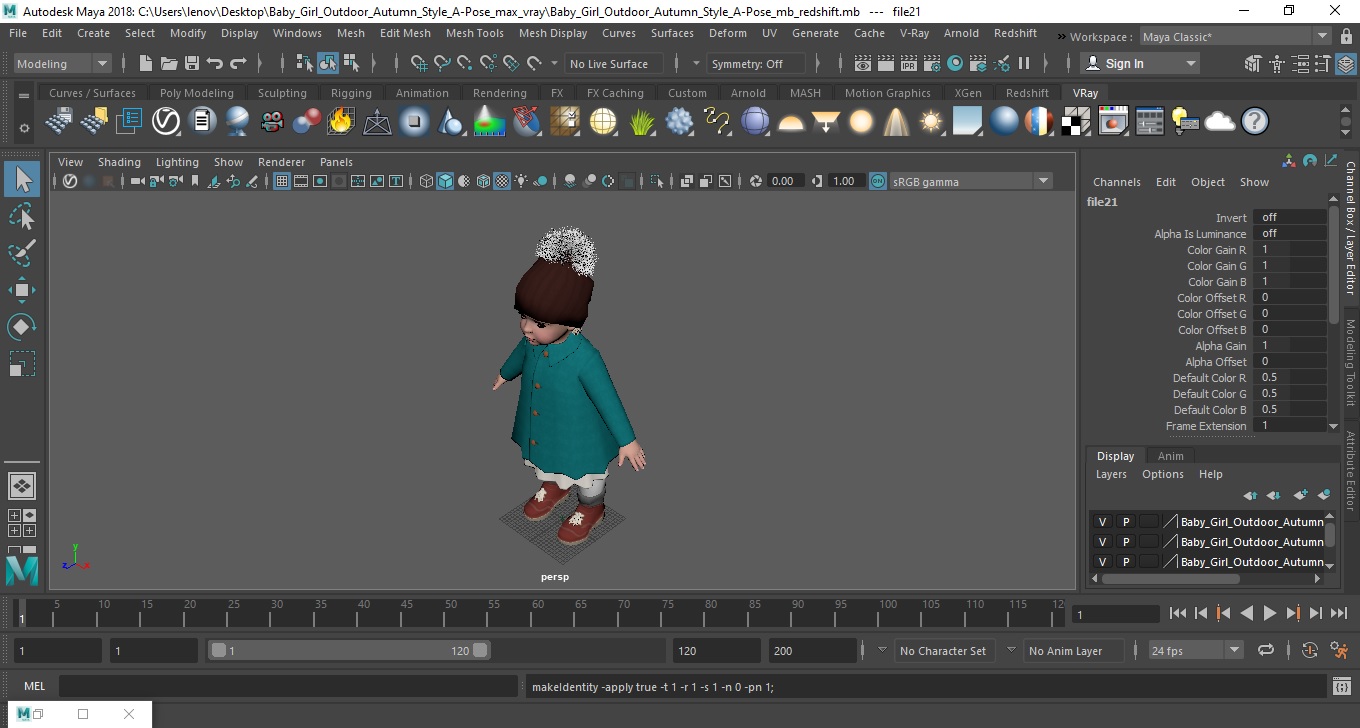1360x728 pixels.
Task: Open the shelf settings gear icon
Action: click(x=24, y=128)
